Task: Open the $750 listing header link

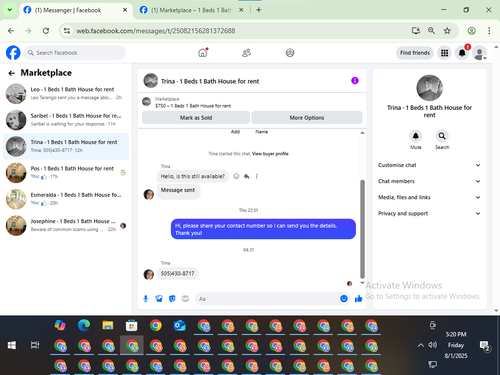Action: tap(193, 106)
